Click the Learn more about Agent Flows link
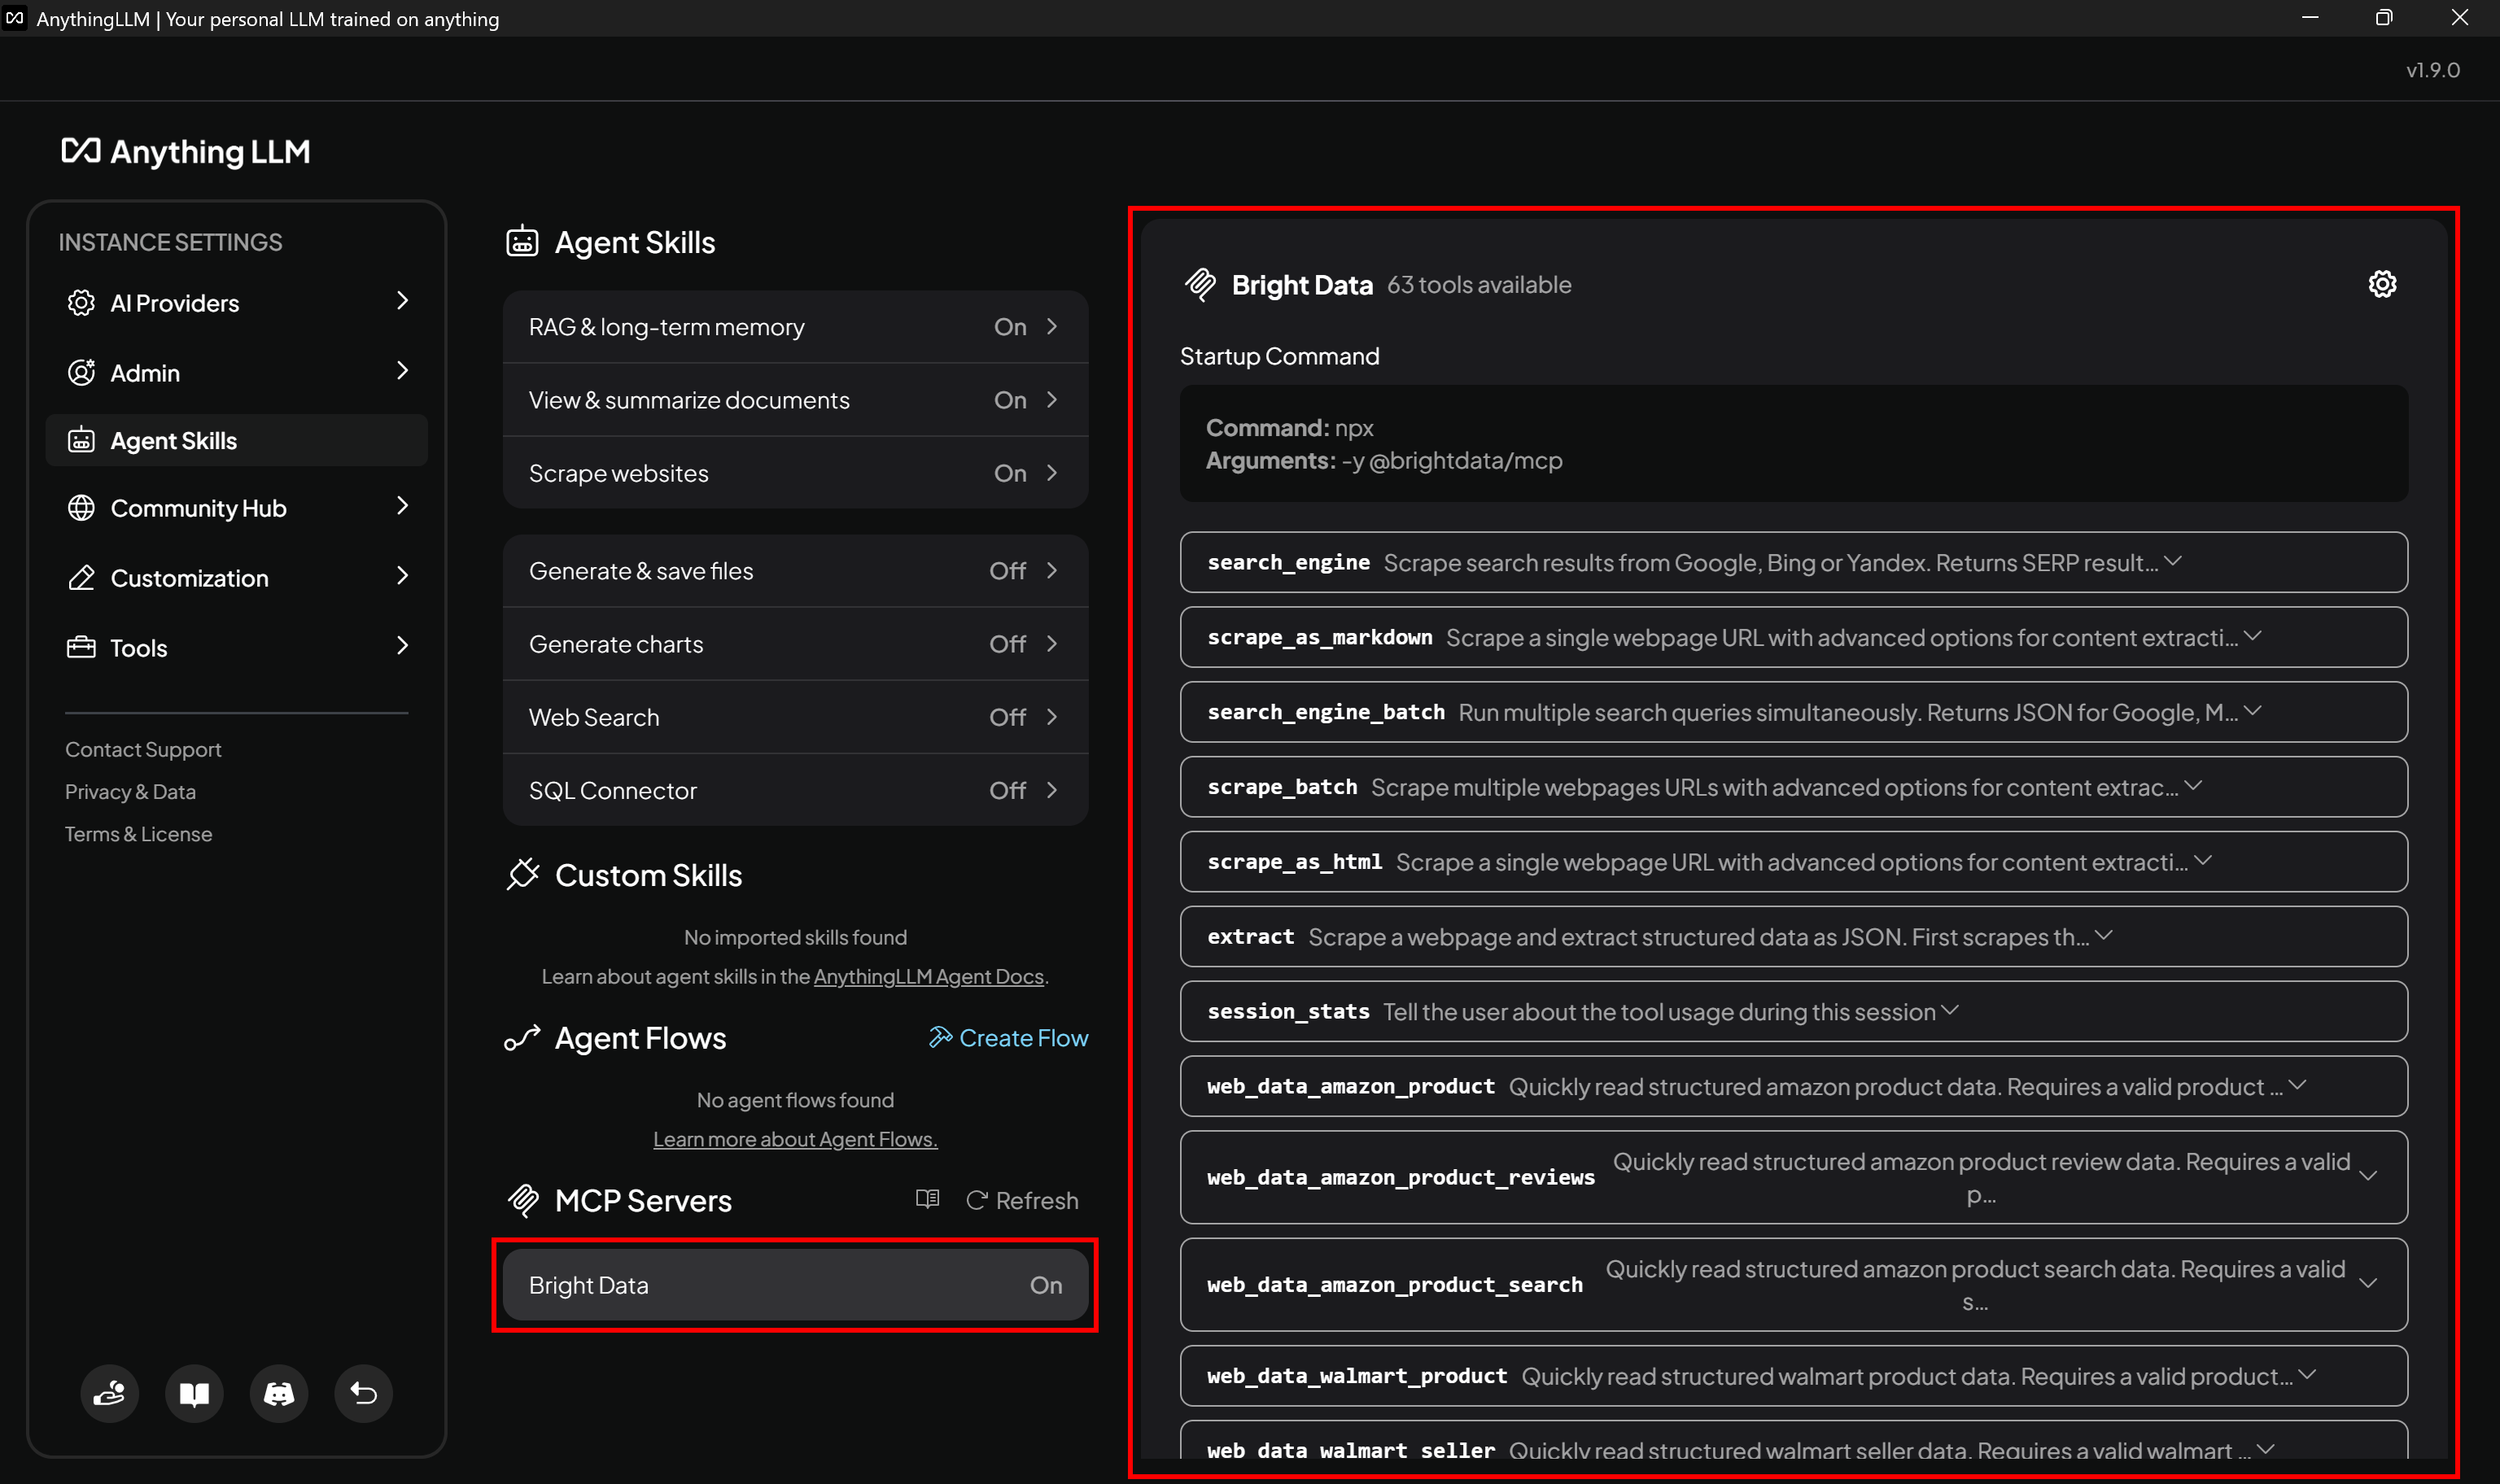The height and width of the screenshot is (1484, 2500). (x=794, y=1138)
